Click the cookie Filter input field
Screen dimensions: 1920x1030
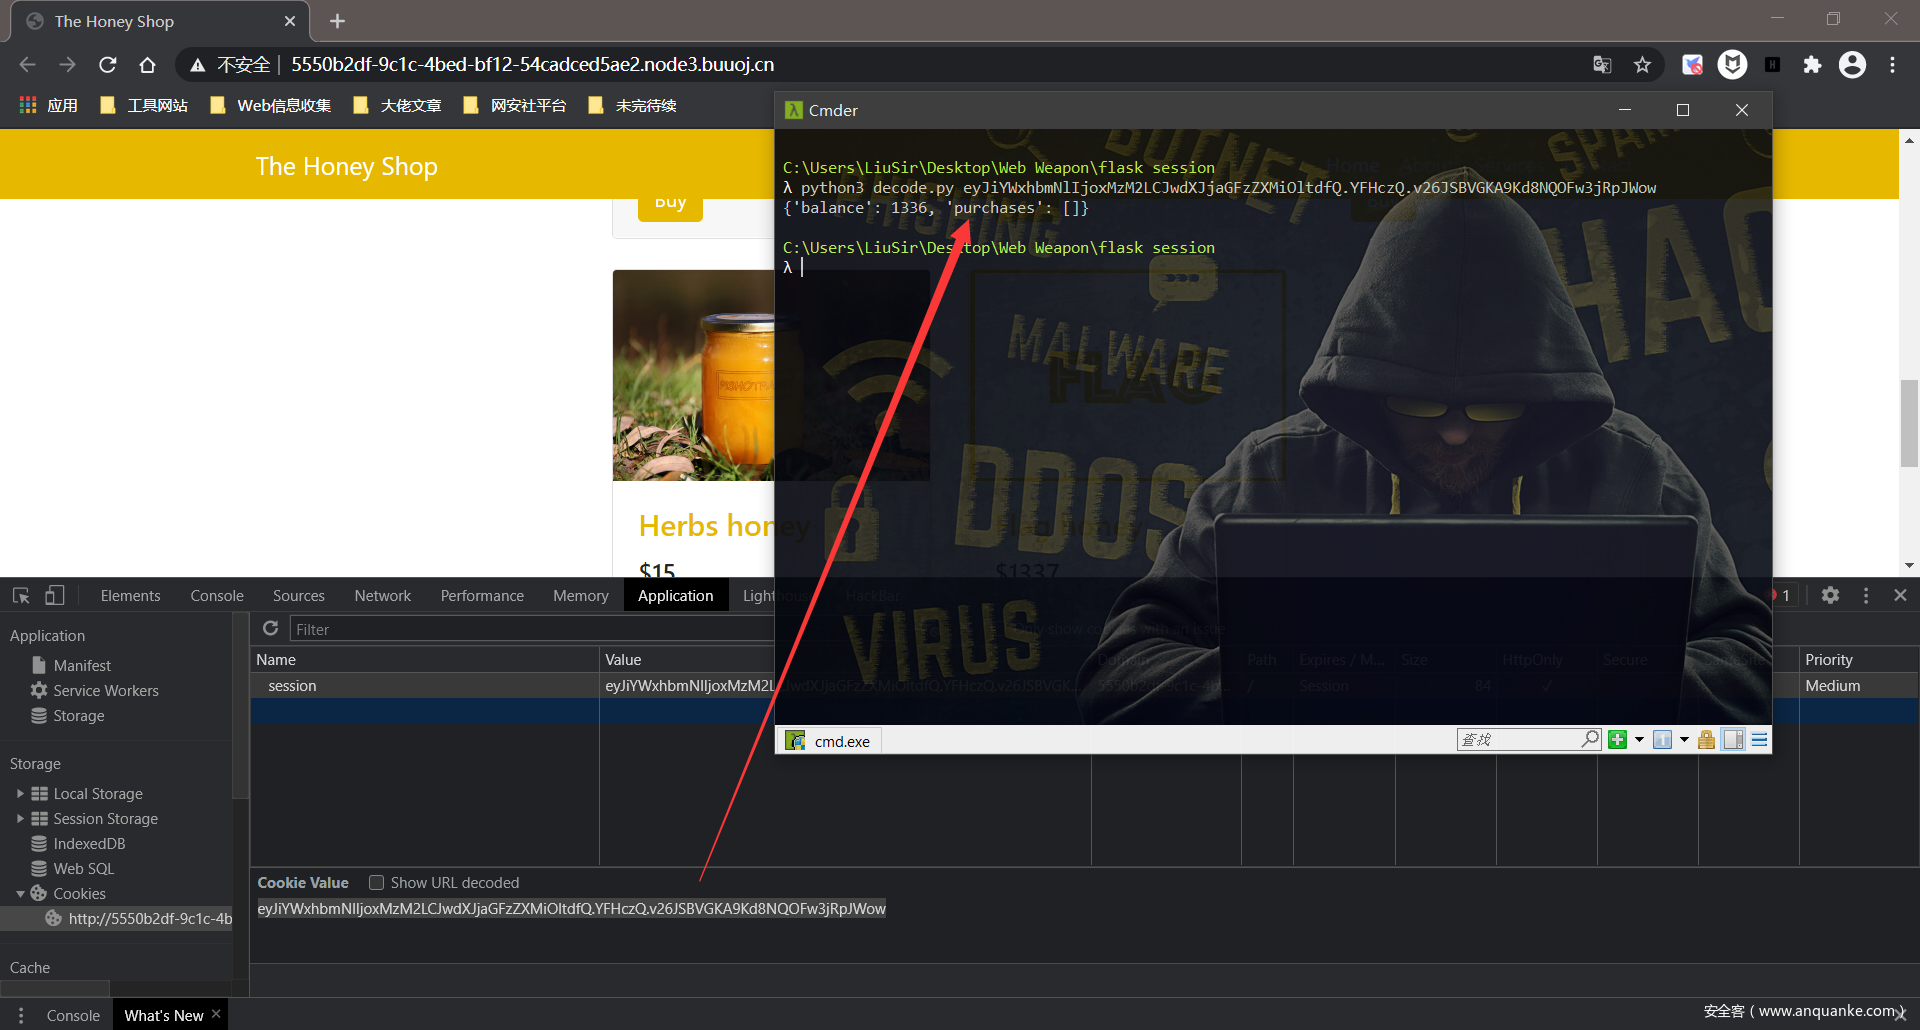[530, 630]
